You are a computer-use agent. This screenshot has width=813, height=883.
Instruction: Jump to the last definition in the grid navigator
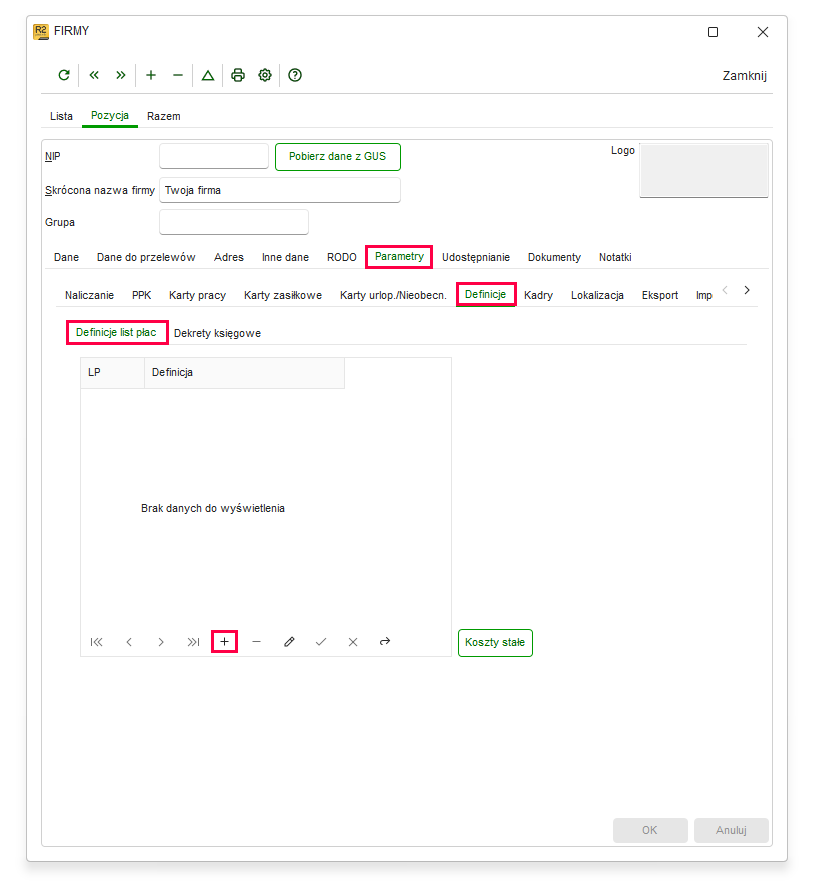tap(193, 642)
